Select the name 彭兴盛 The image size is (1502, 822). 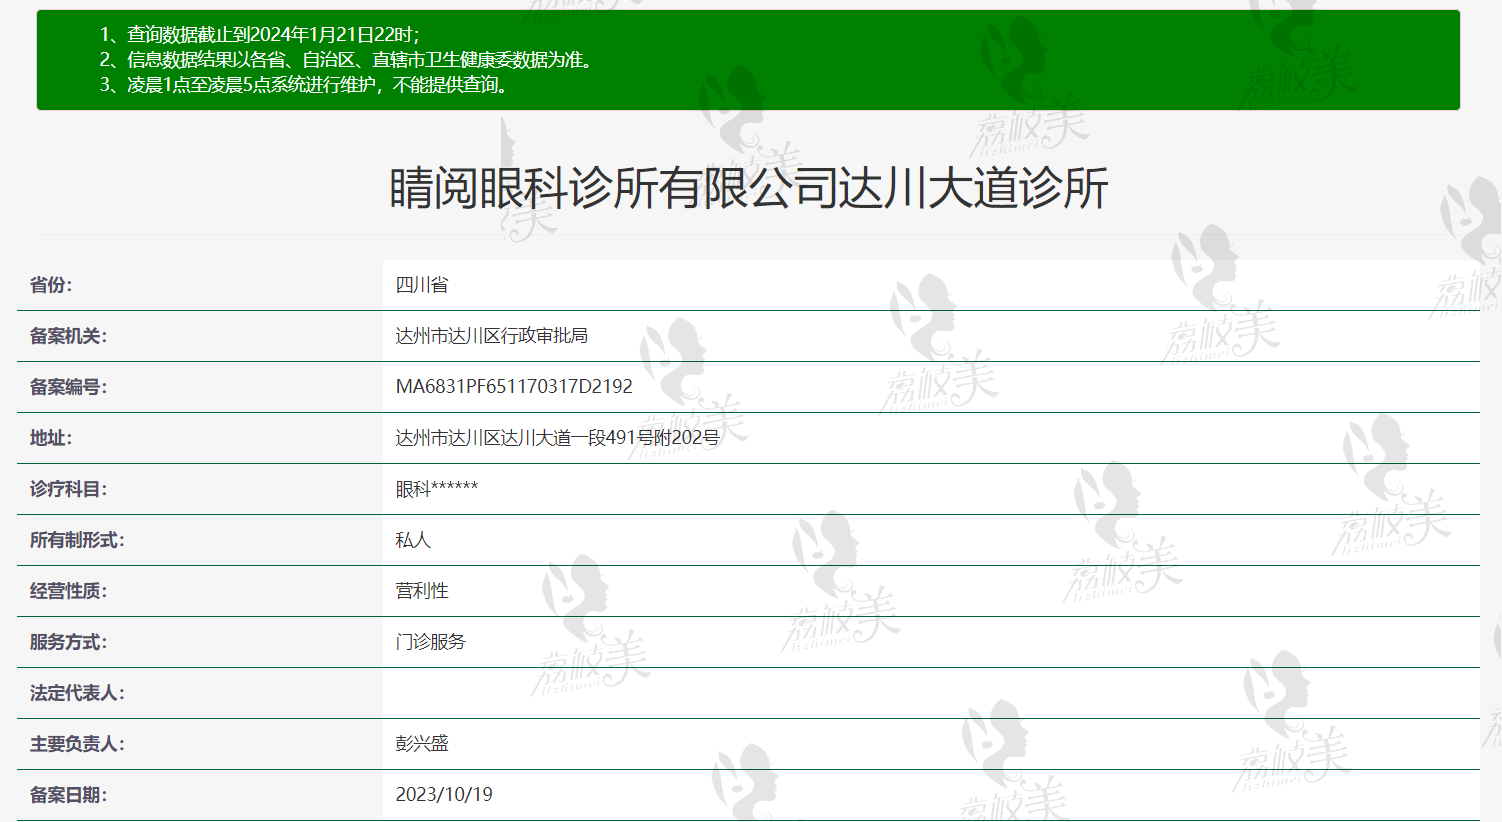422,744
